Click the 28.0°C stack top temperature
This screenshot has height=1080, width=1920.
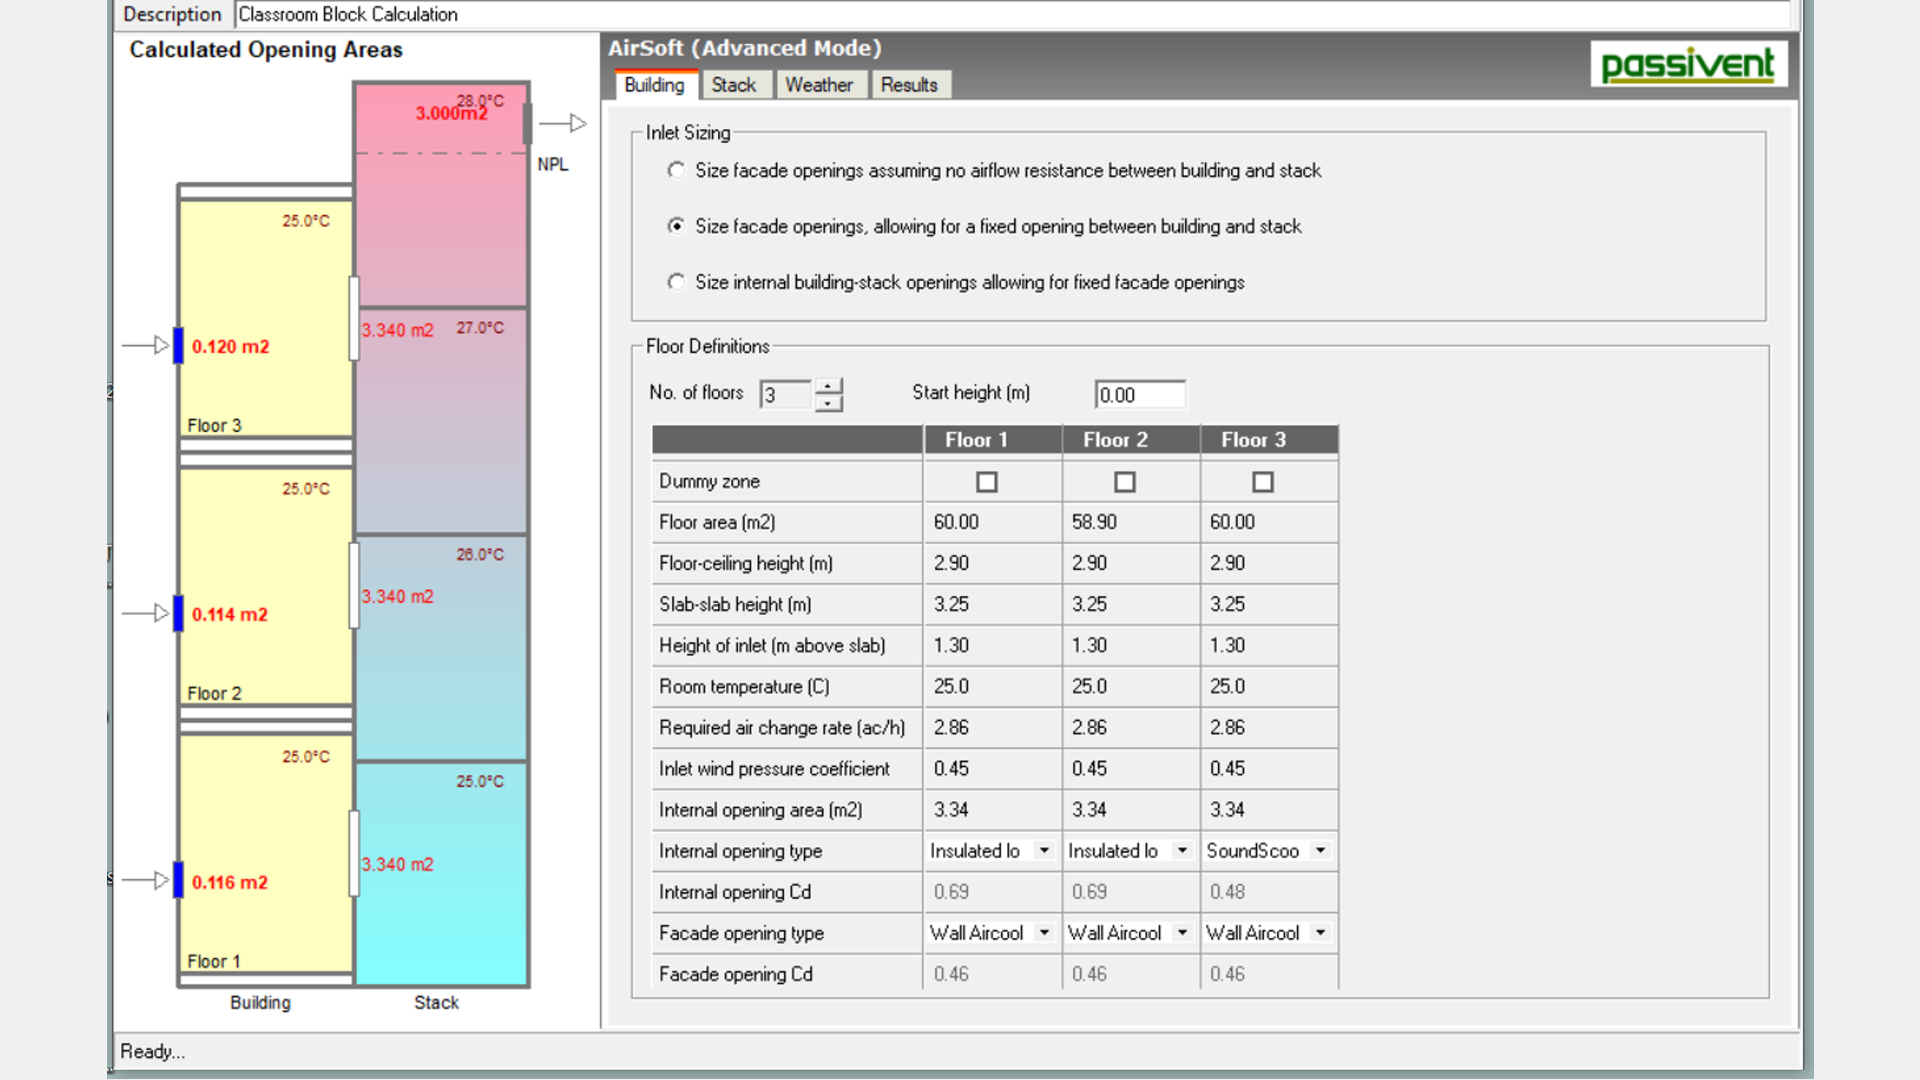[x=481, y=101]
